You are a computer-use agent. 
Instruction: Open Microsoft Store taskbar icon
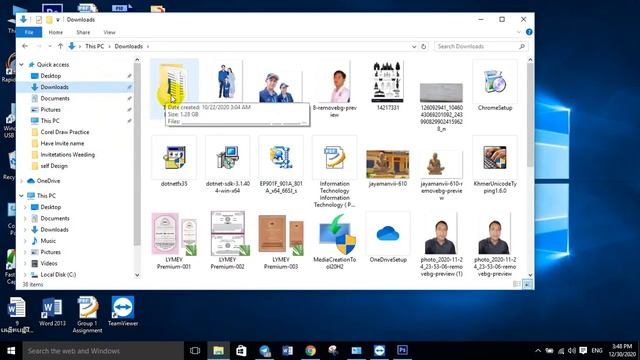[x=241, y=351]
